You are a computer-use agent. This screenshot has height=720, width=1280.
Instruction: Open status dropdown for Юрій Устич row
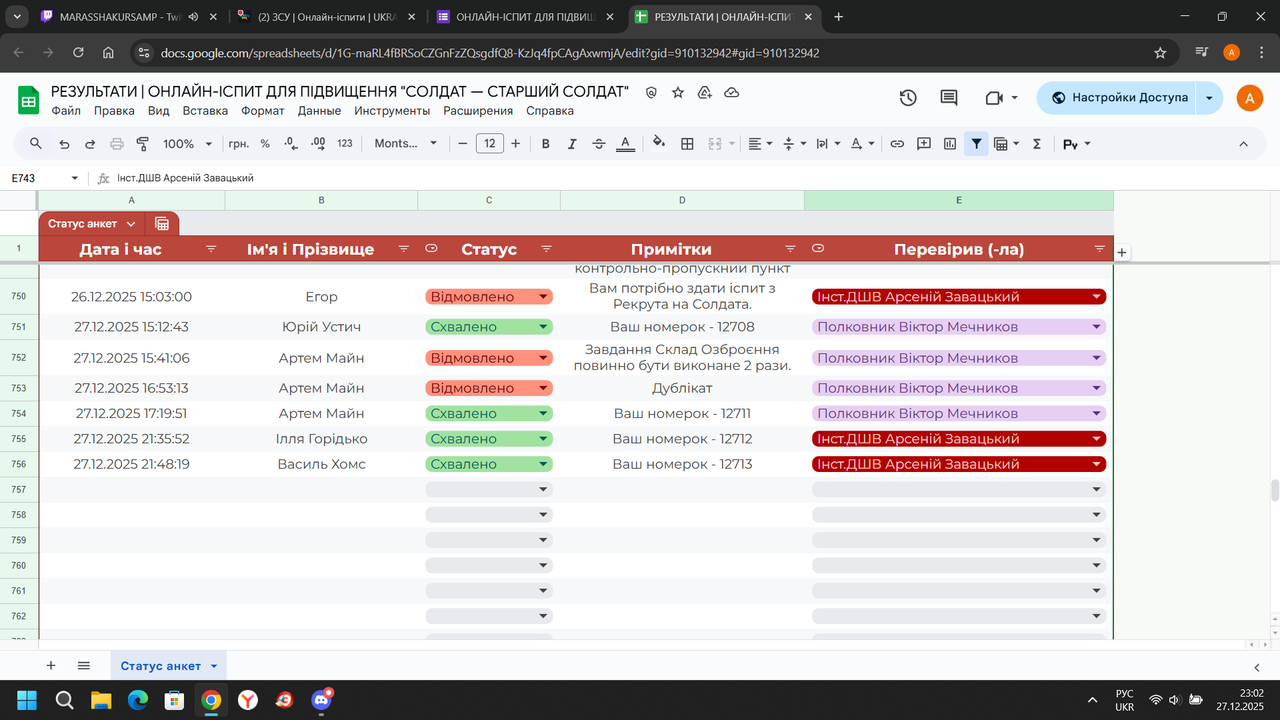pyautogui.click(x=544, y=327)
